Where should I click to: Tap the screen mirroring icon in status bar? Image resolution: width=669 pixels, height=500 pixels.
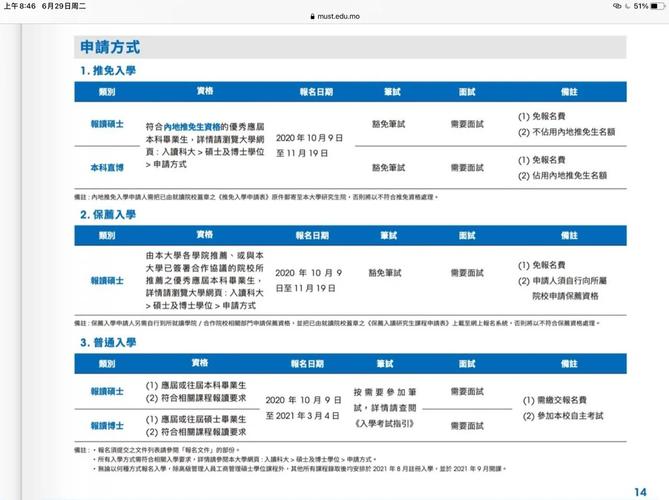coord(617,6)
